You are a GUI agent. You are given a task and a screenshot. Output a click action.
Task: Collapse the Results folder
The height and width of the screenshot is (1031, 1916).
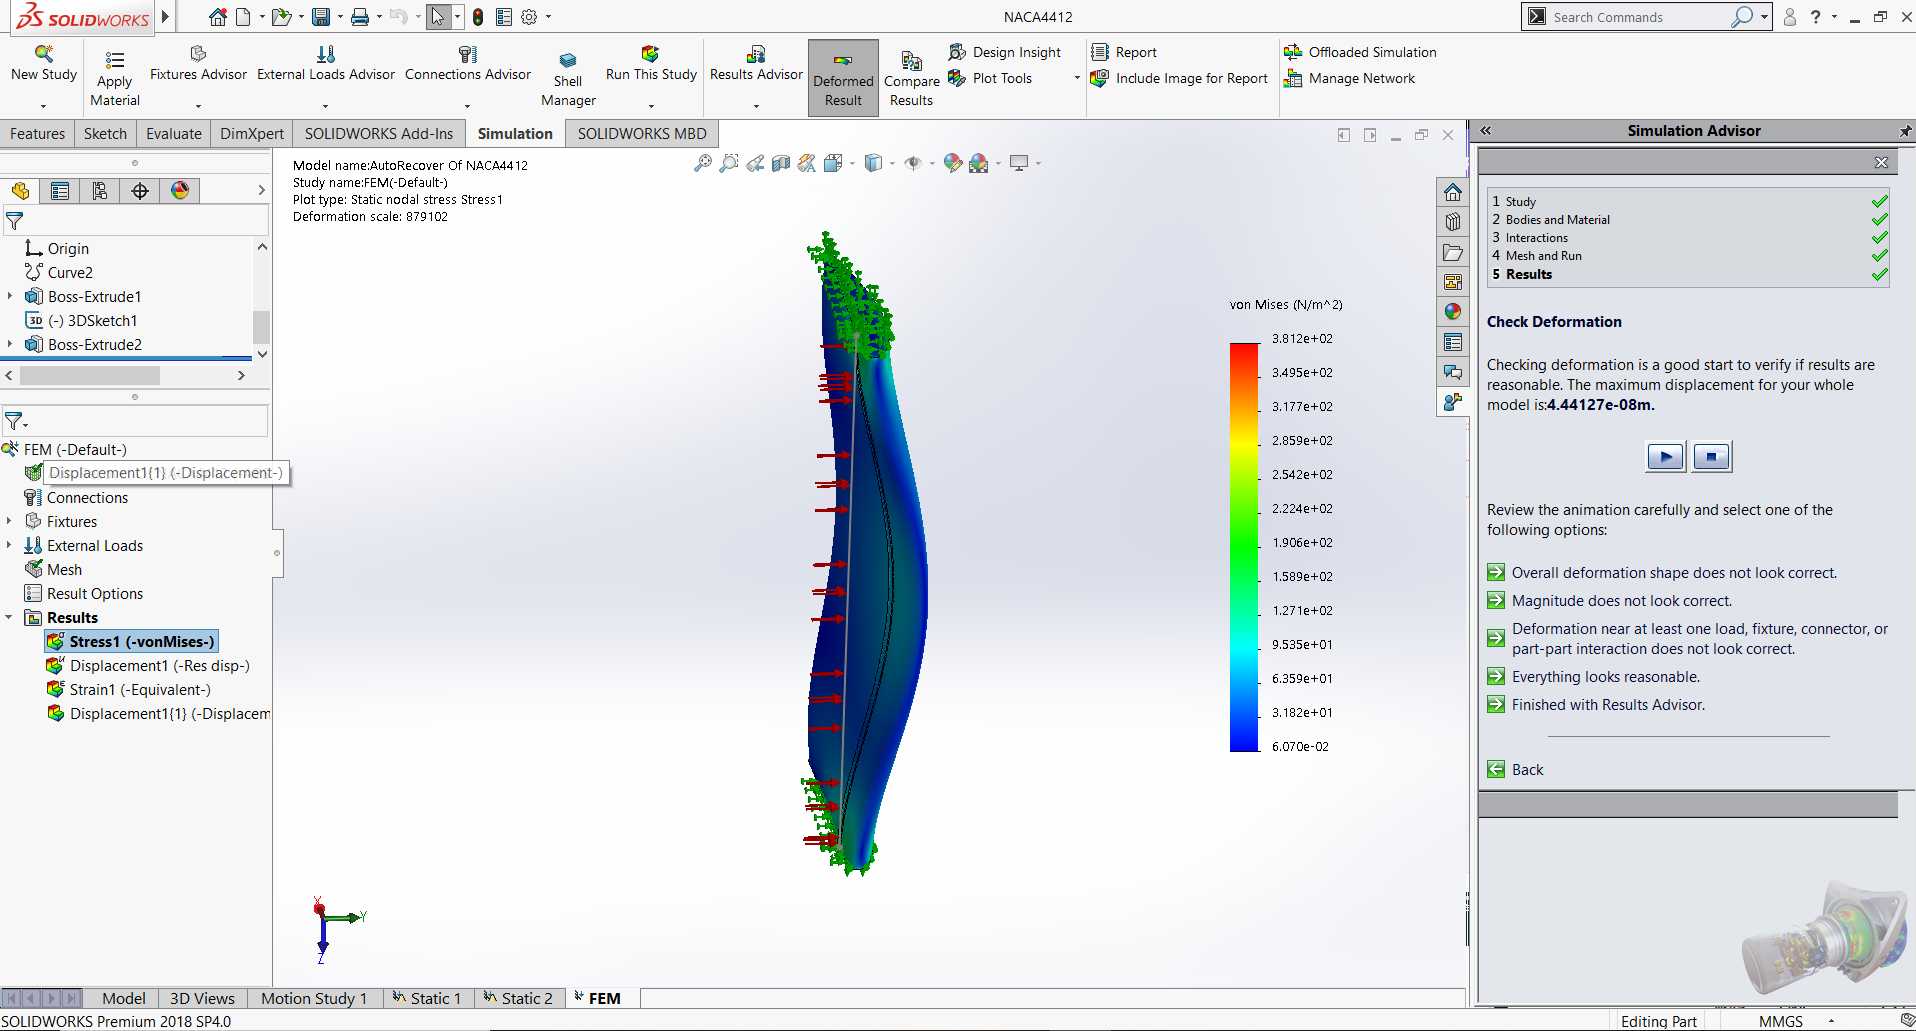coord(9,617)
